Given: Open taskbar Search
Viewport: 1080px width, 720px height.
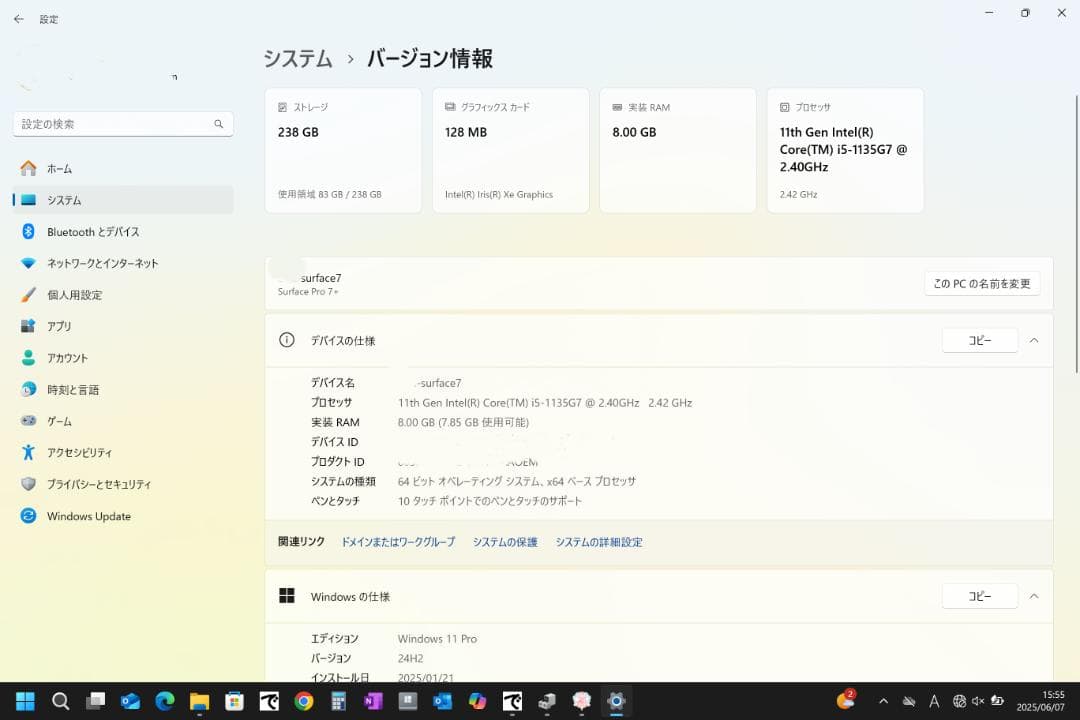Looking at the screenshot, I should pos(61,701).
